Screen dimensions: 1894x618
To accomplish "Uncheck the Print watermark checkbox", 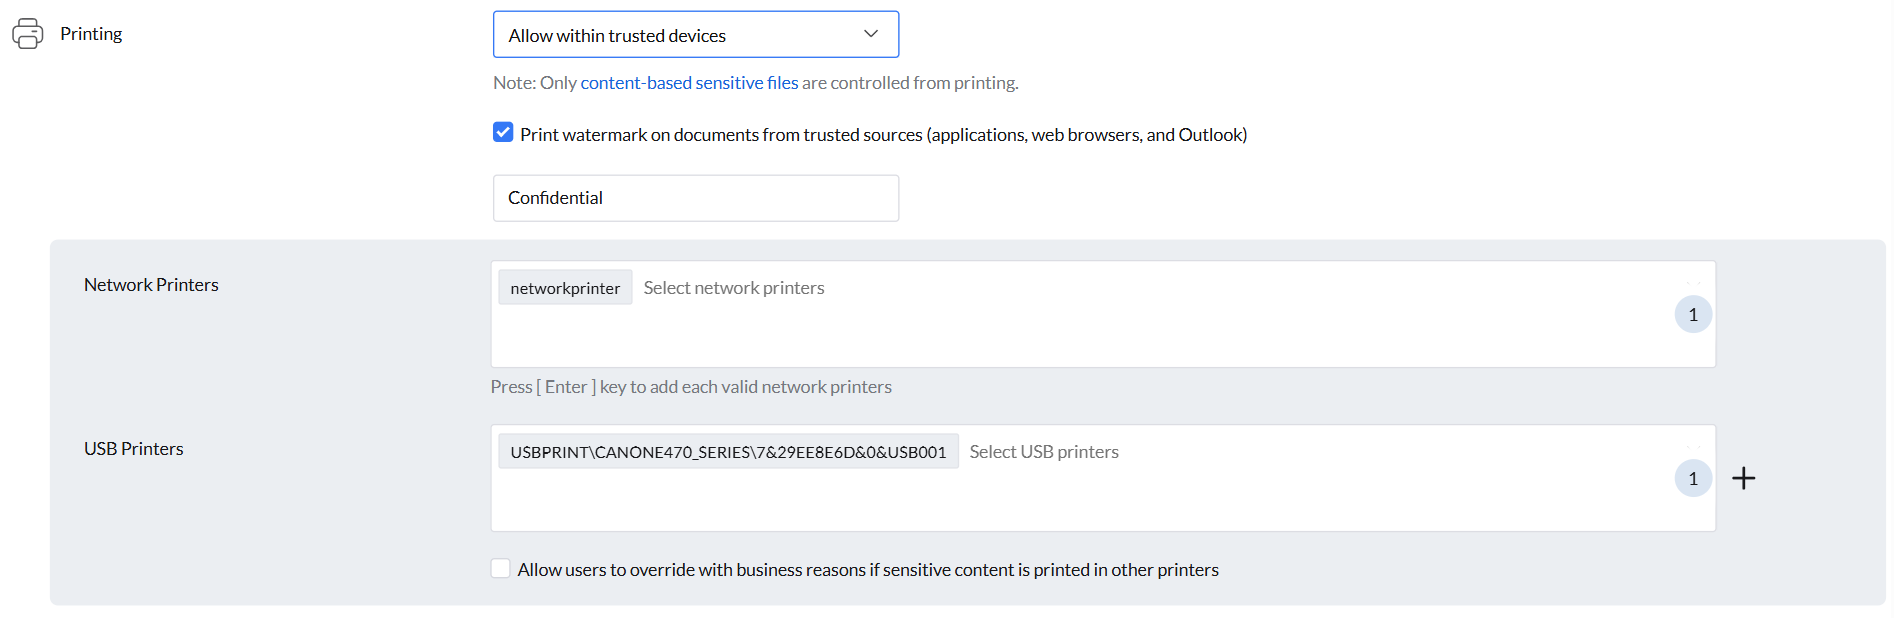I will [x=503, y=133].
